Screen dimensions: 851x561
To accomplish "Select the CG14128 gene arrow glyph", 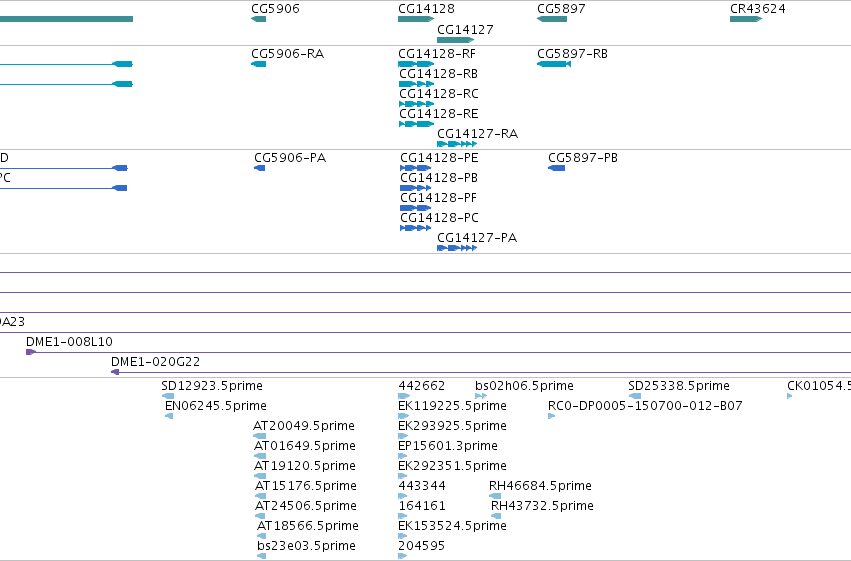I will coord(416,19).
